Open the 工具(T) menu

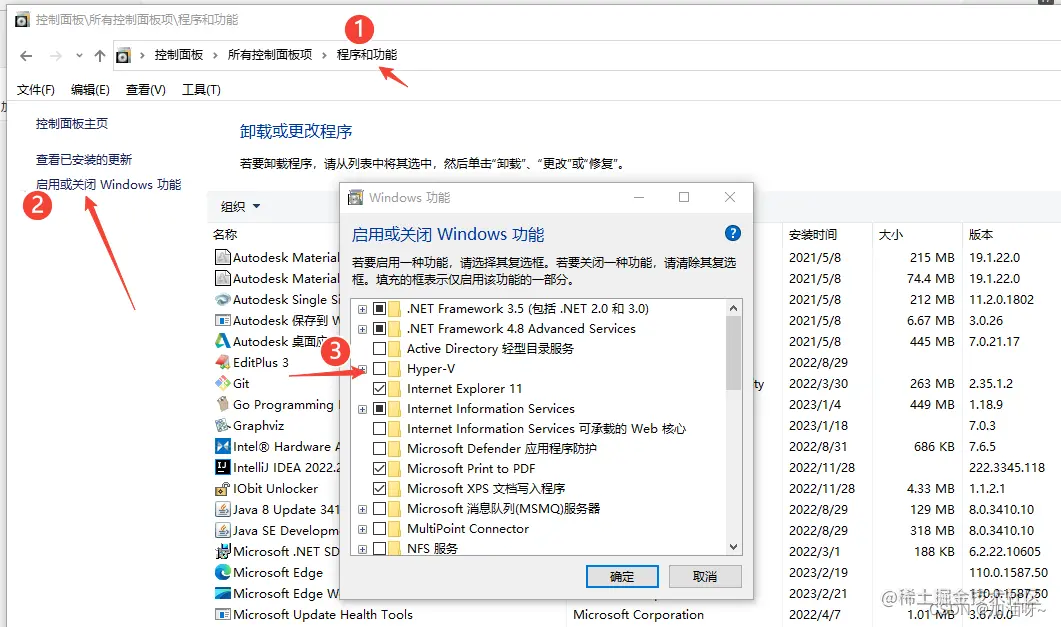point(201,89)
